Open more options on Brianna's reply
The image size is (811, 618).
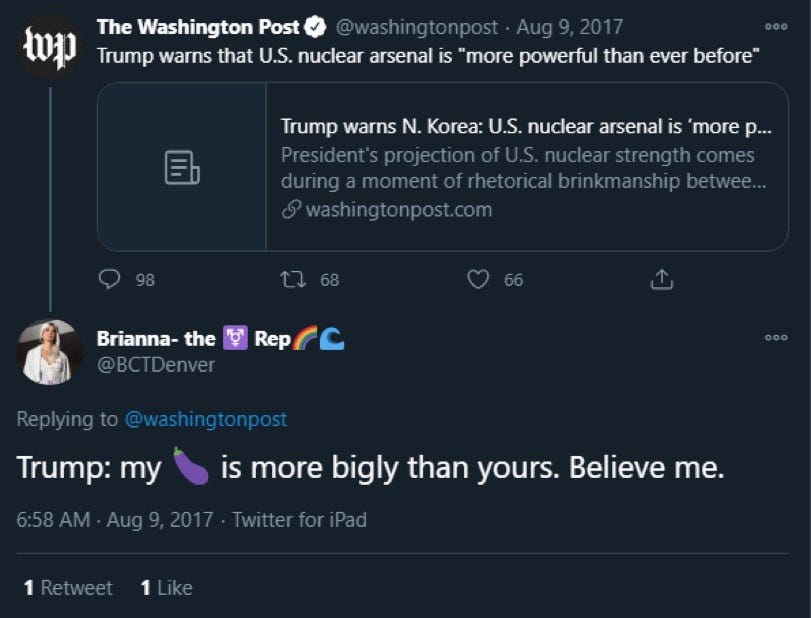(776, 338)
